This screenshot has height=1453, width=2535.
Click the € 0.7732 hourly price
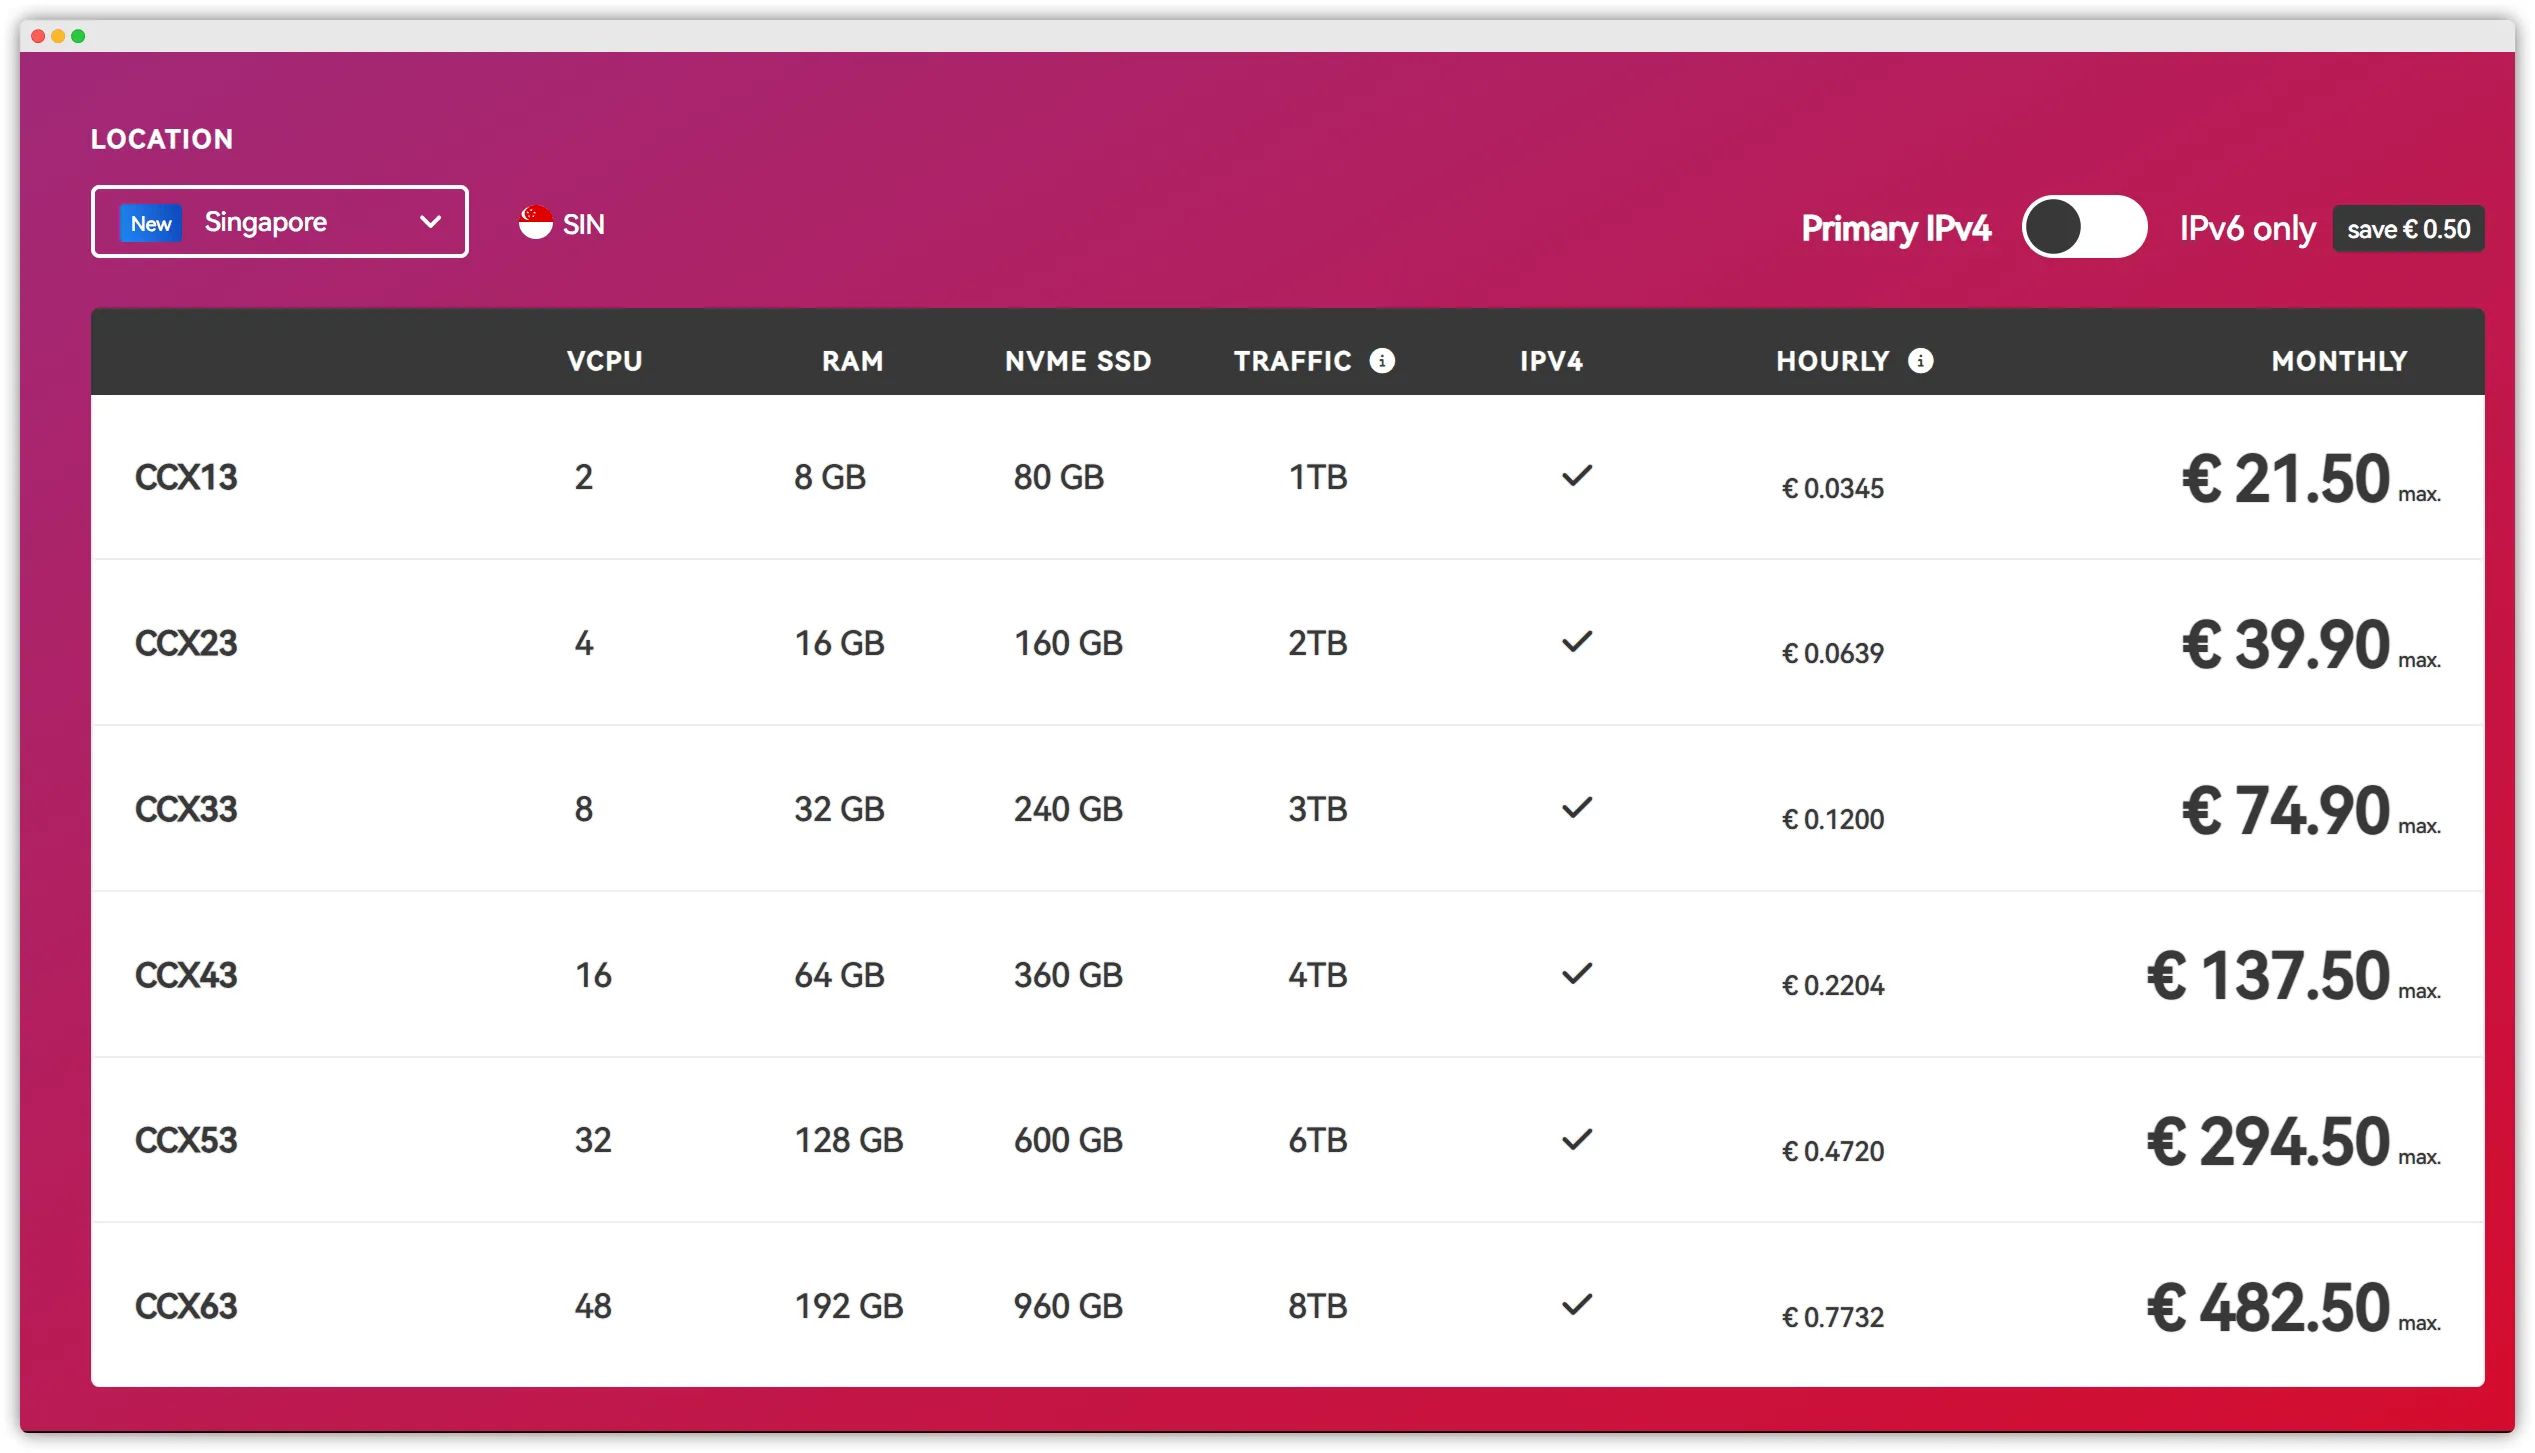pos(1832,1317)
